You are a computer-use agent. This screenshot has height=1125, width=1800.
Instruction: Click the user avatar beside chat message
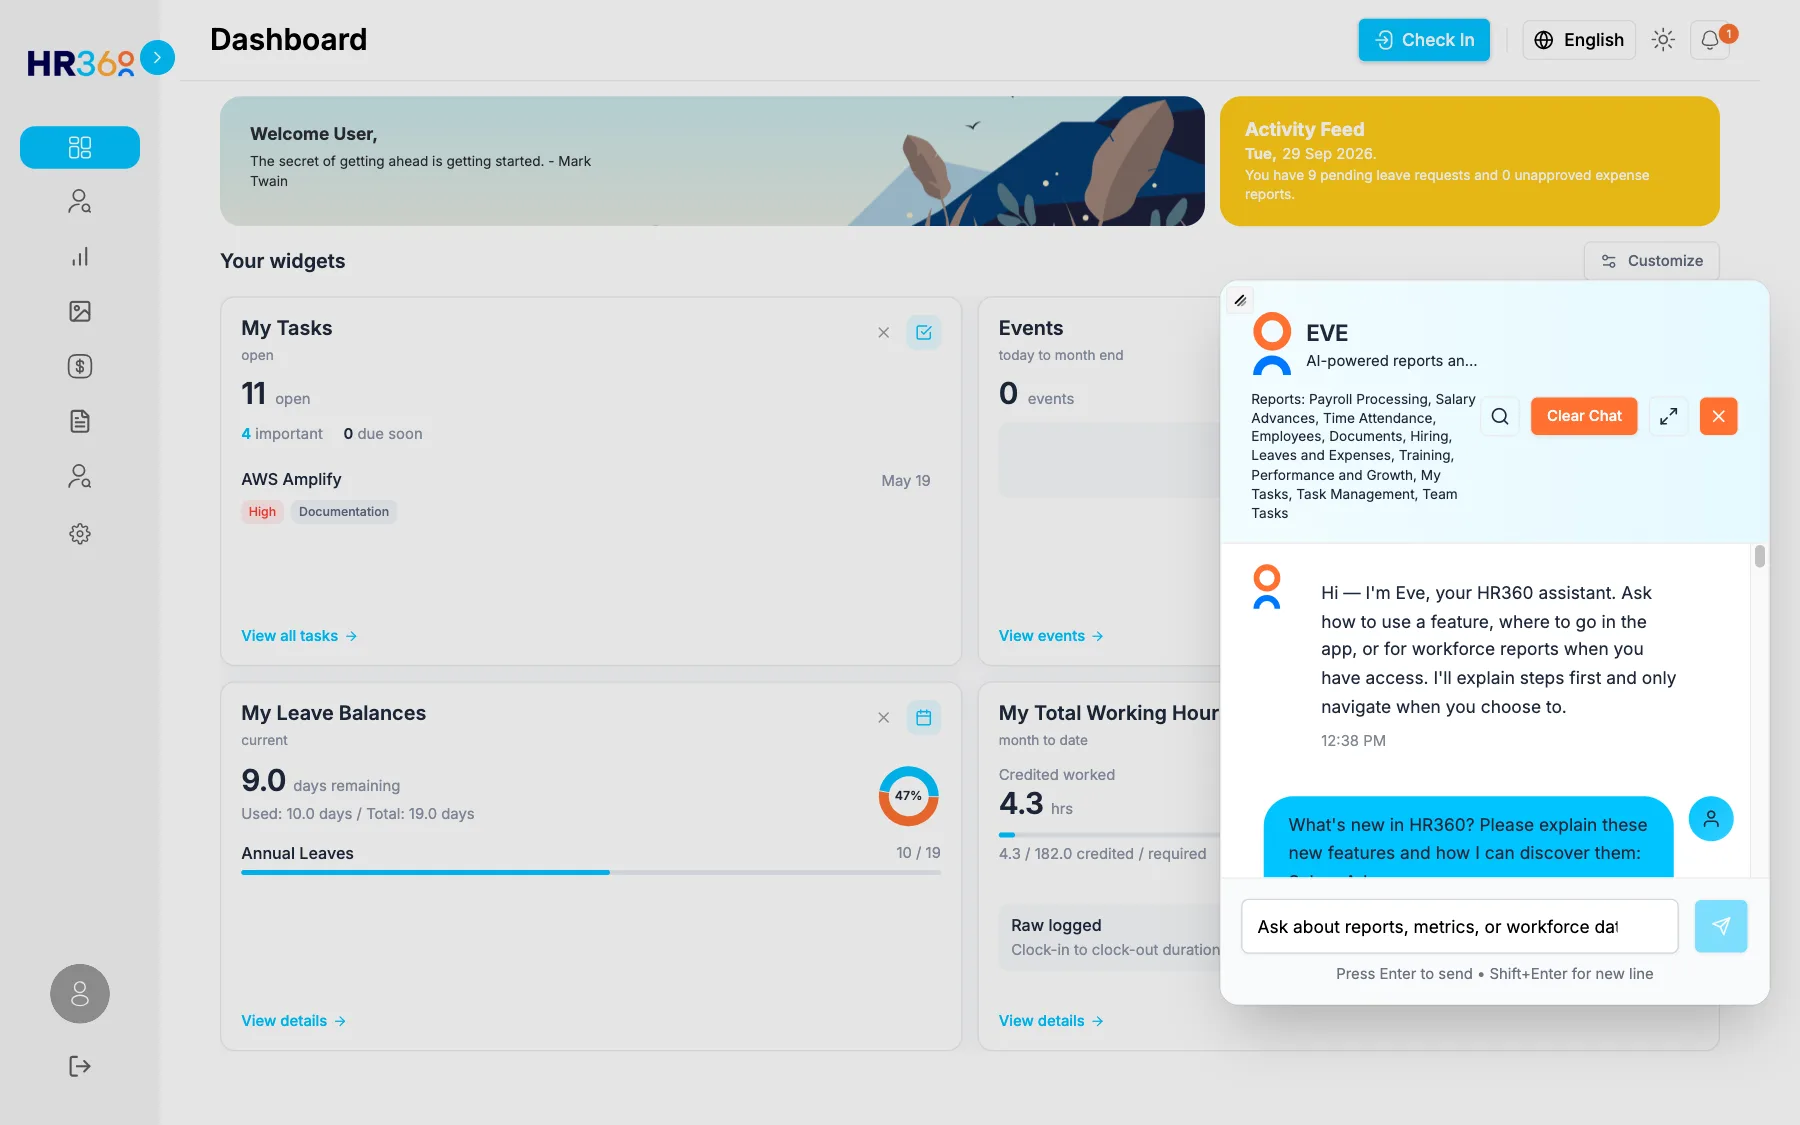coord(1711,819)
